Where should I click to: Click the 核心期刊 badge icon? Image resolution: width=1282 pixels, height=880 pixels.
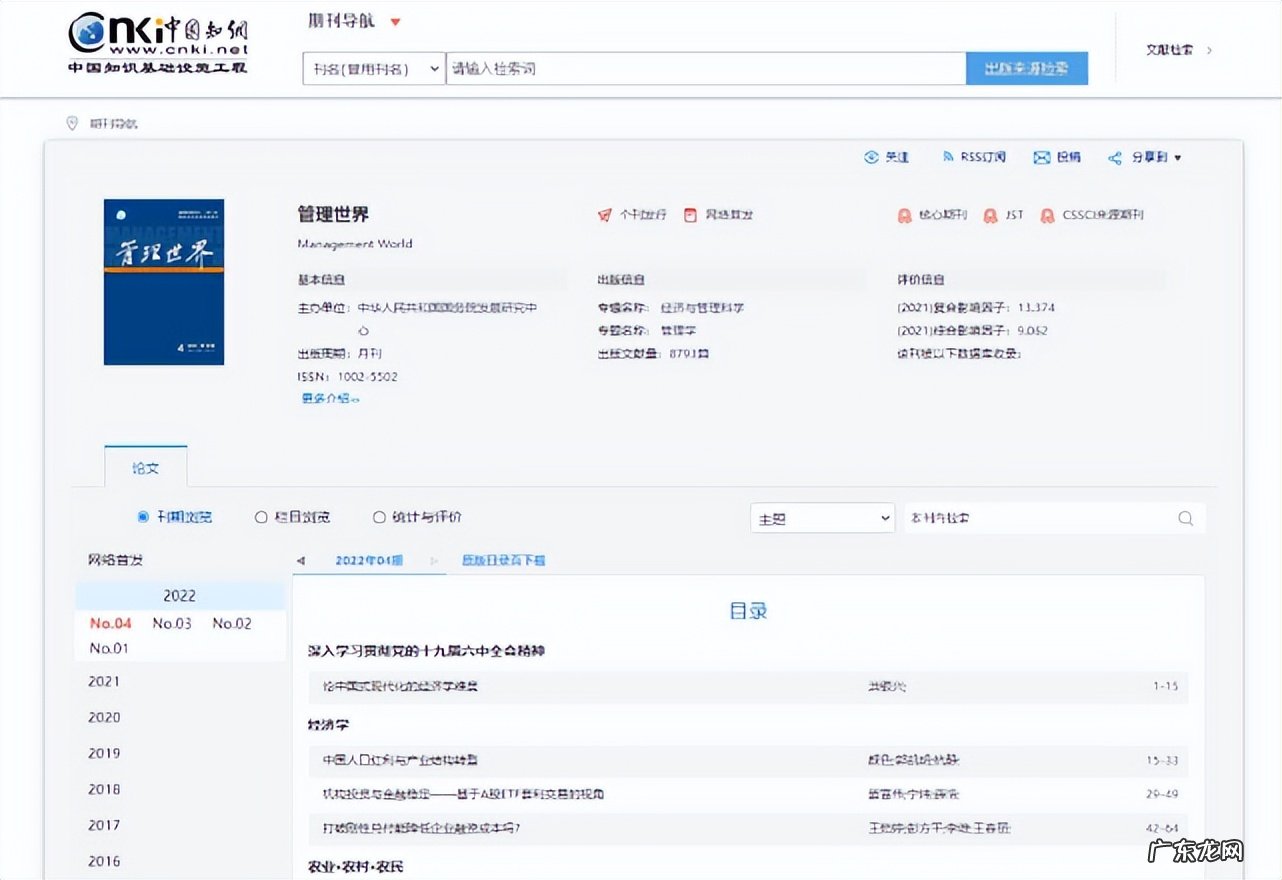tap(903, 216)
